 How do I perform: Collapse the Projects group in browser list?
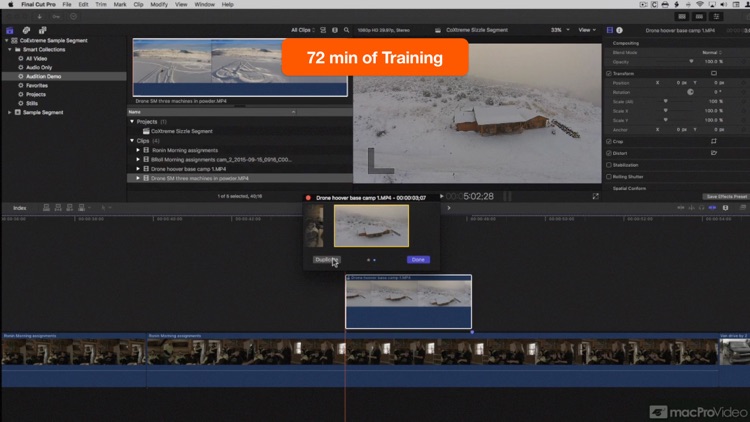pyautogui.click(x=132, y=122)
